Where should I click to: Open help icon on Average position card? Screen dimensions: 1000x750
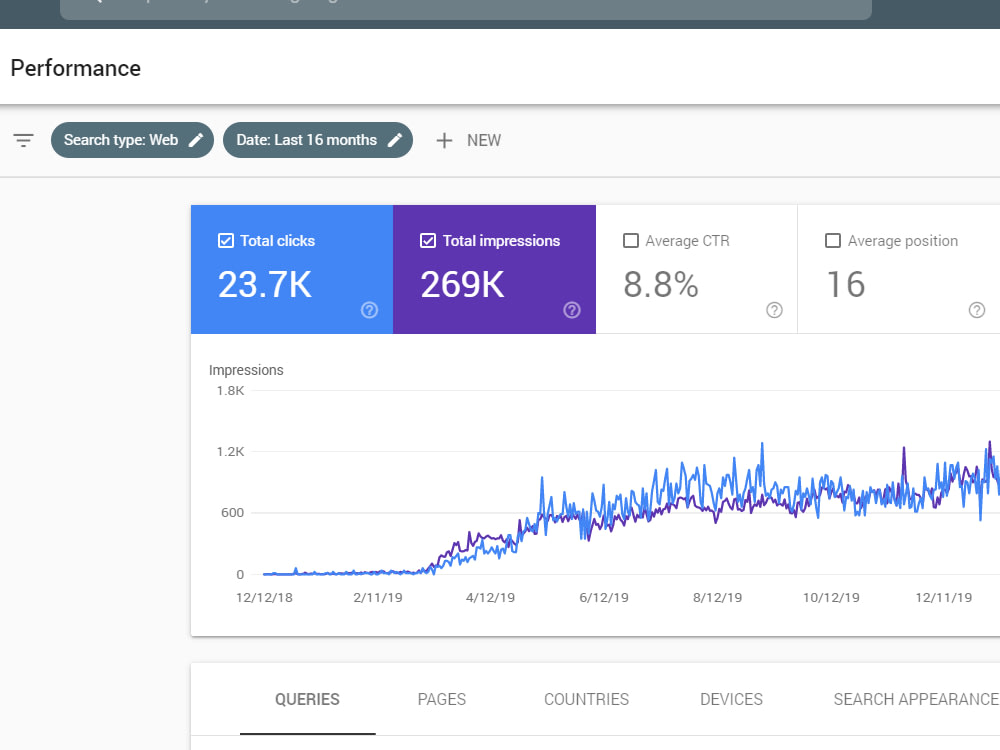pos(977,310)
